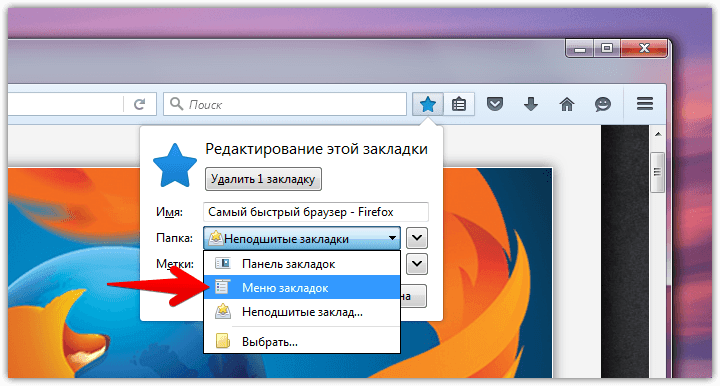This screenshot has height=386, width=720.
Task: Select Панель закладок from the list
Action: click(x=302, y=264)
